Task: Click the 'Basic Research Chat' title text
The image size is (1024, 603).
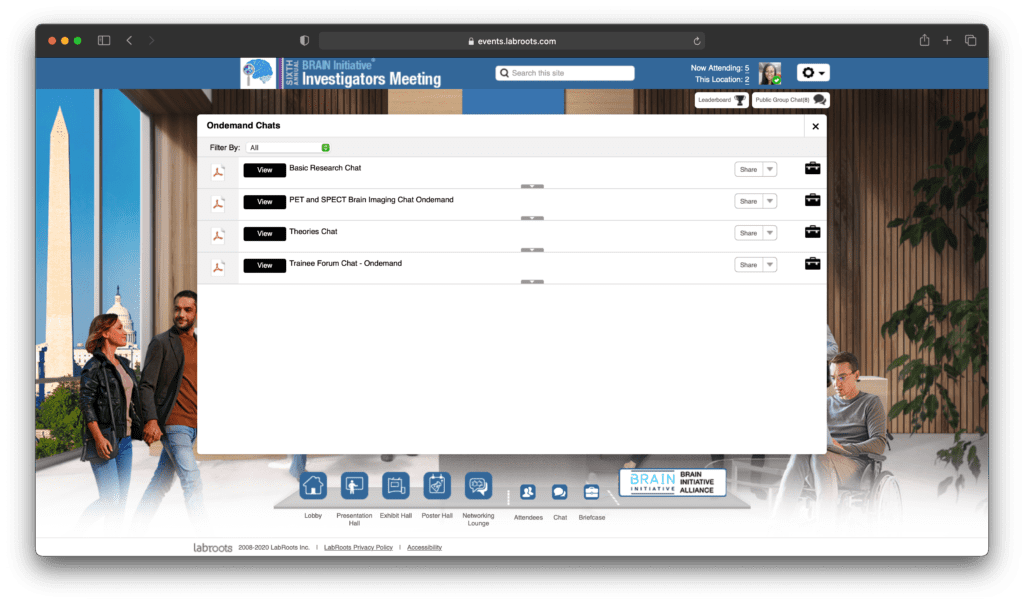Action: (325, 168)
